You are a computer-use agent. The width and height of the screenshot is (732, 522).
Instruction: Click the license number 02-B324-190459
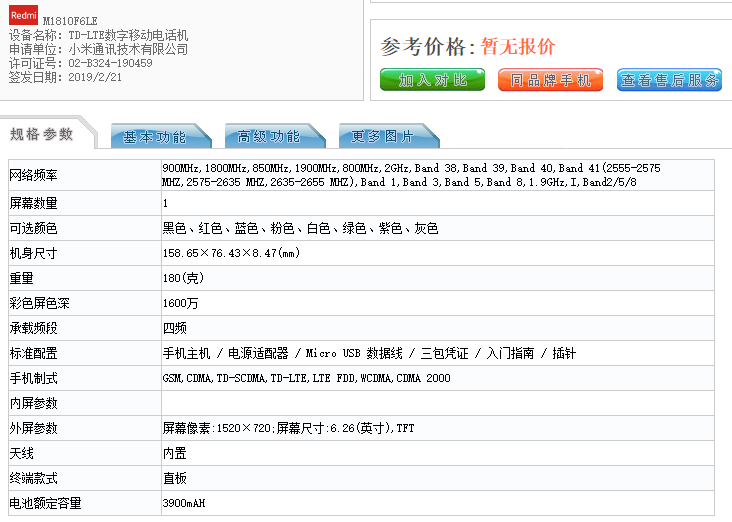(x=110, y=63)
